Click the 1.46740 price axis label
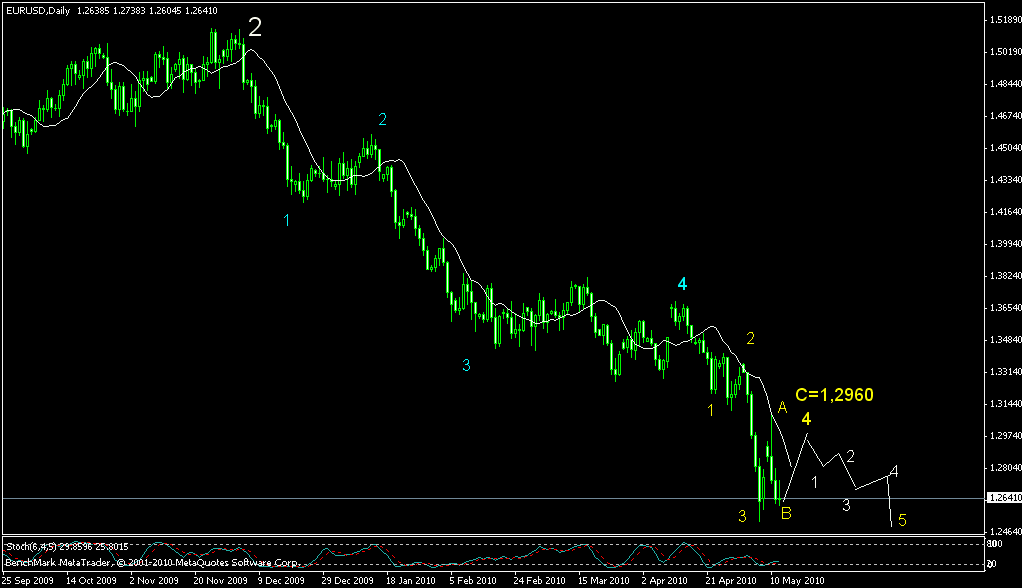Image resolution: width=1022 pixels, height=588 pixels. pyautogui.click(x=1005, y=115)
